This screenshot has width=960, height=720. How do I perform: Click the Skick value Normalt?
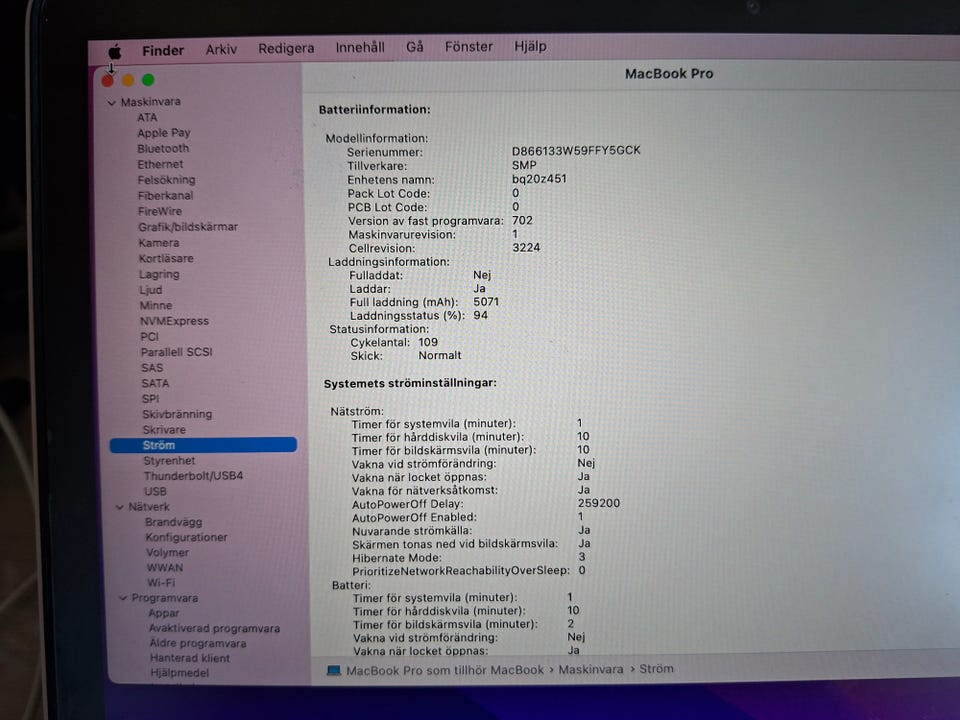(x=440, y=356)
